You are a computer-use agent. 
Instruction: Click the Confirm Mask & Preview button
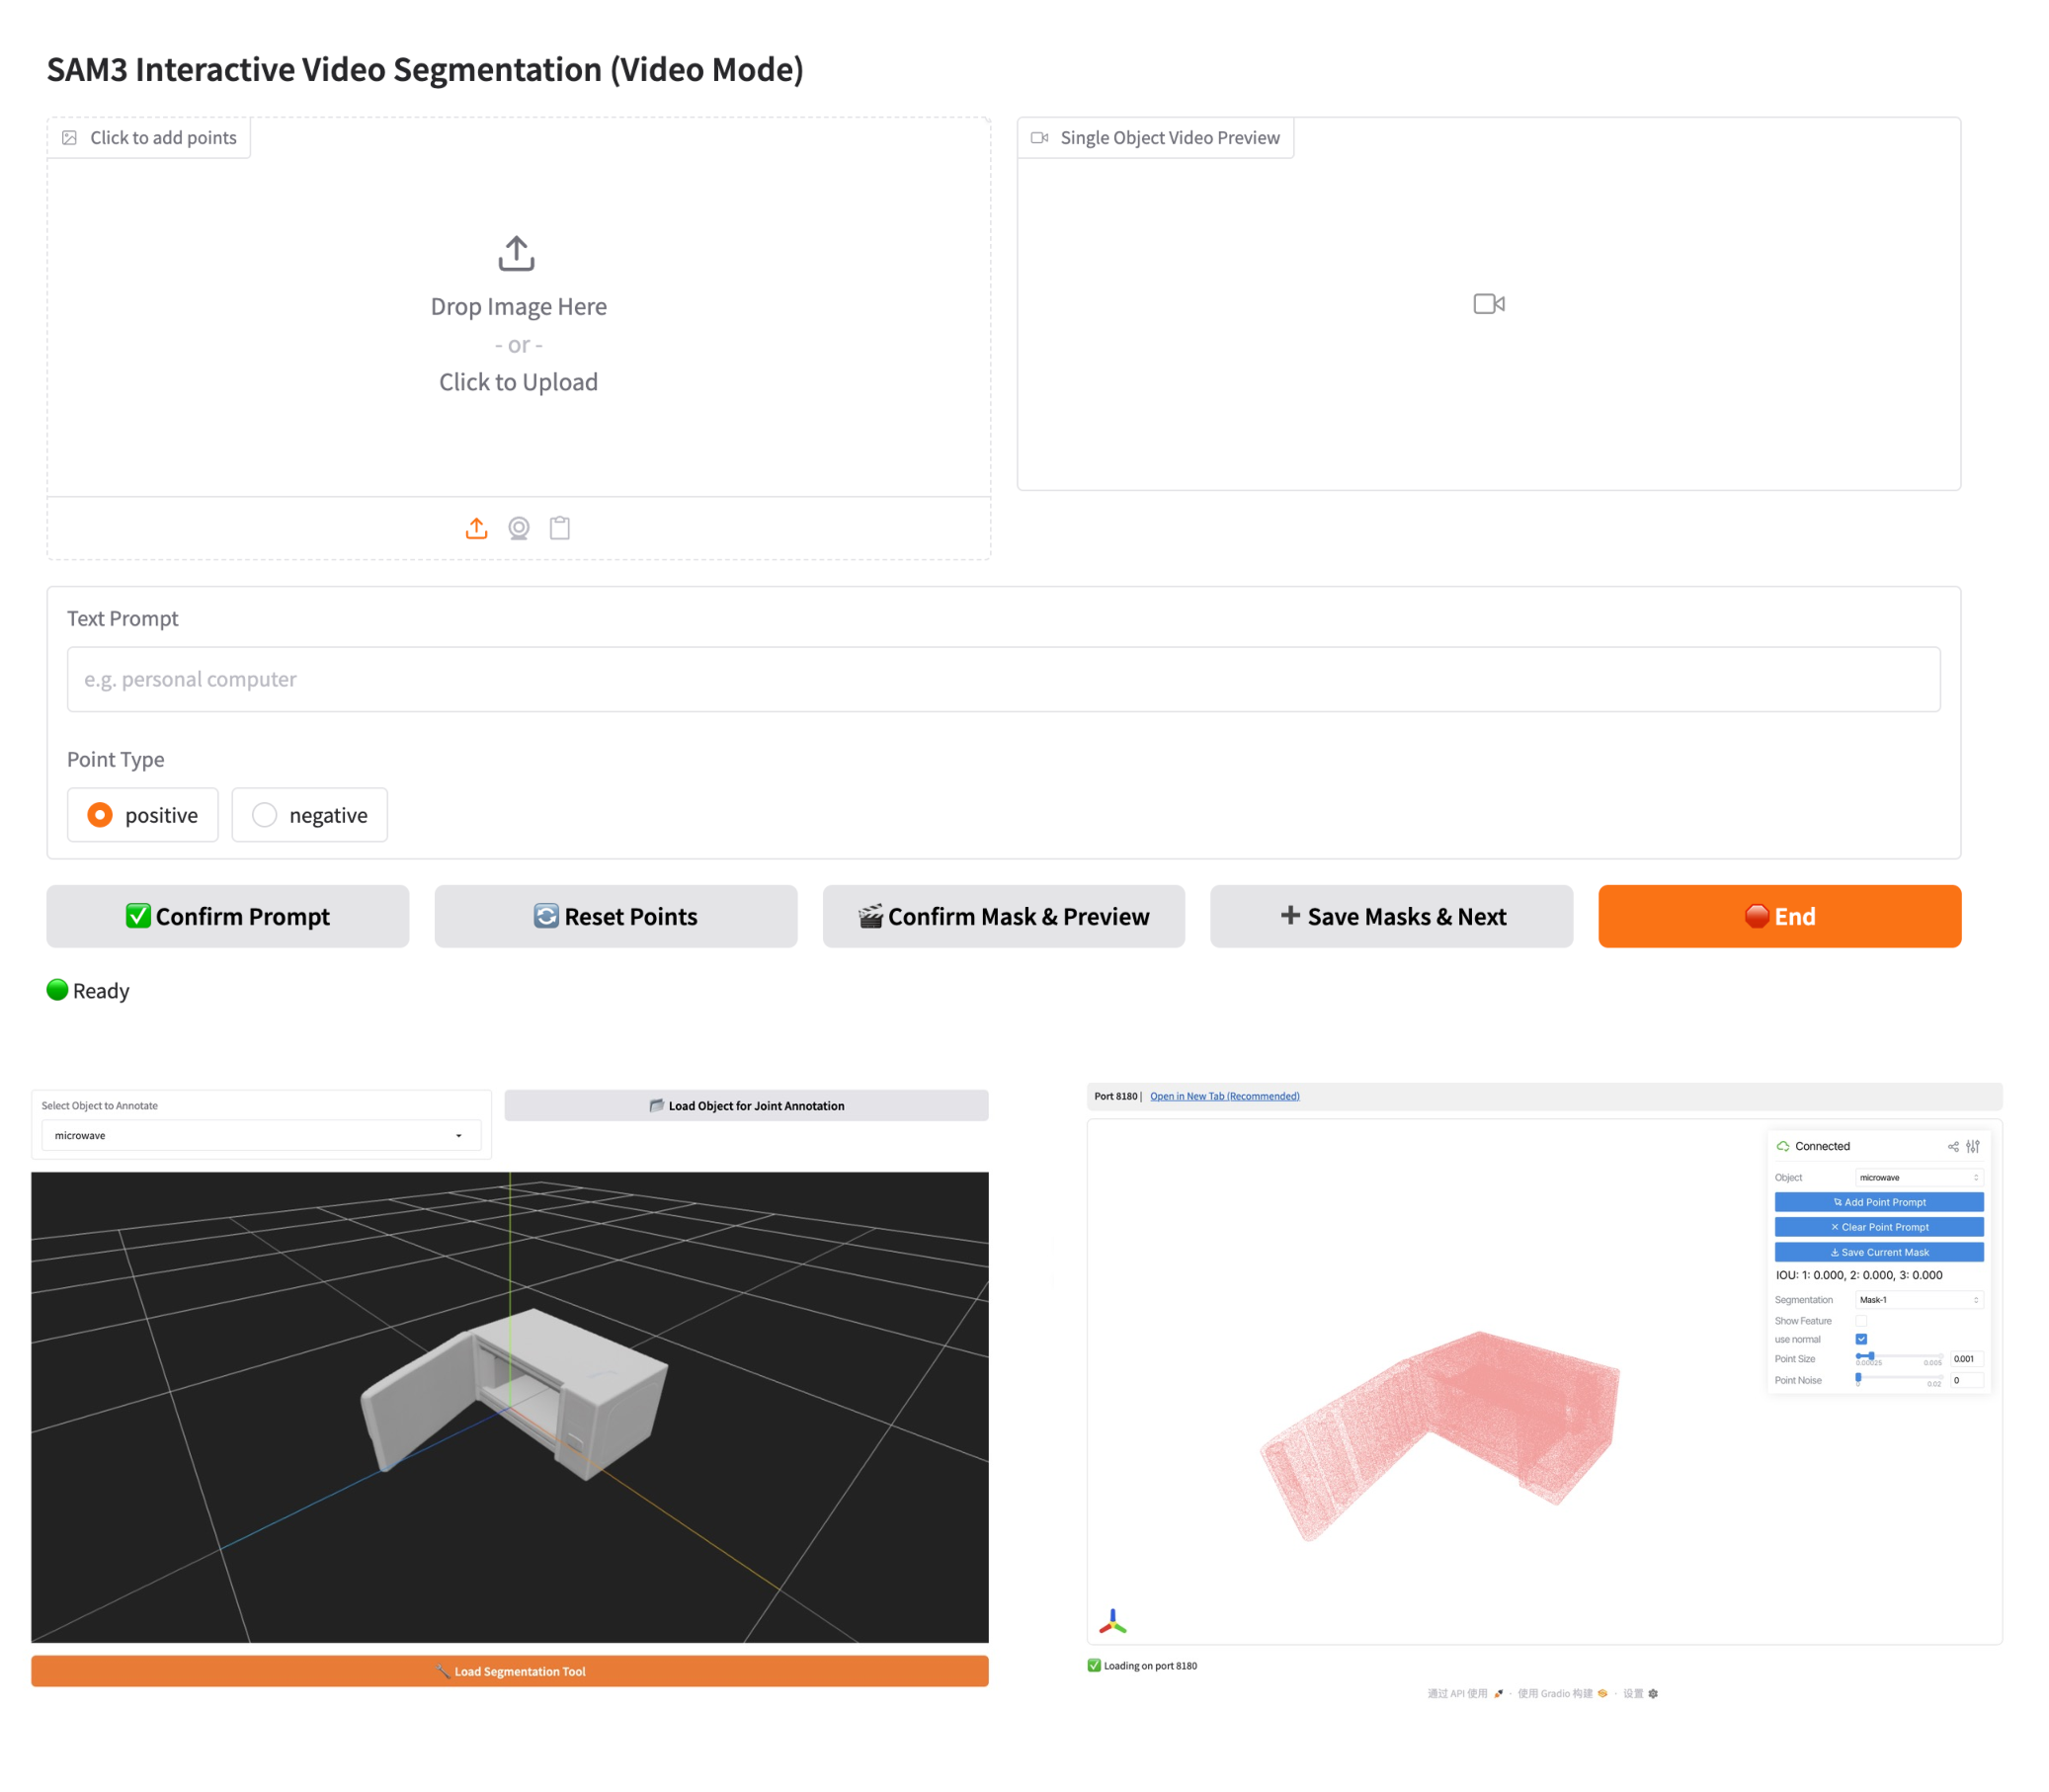point(1003,916)
